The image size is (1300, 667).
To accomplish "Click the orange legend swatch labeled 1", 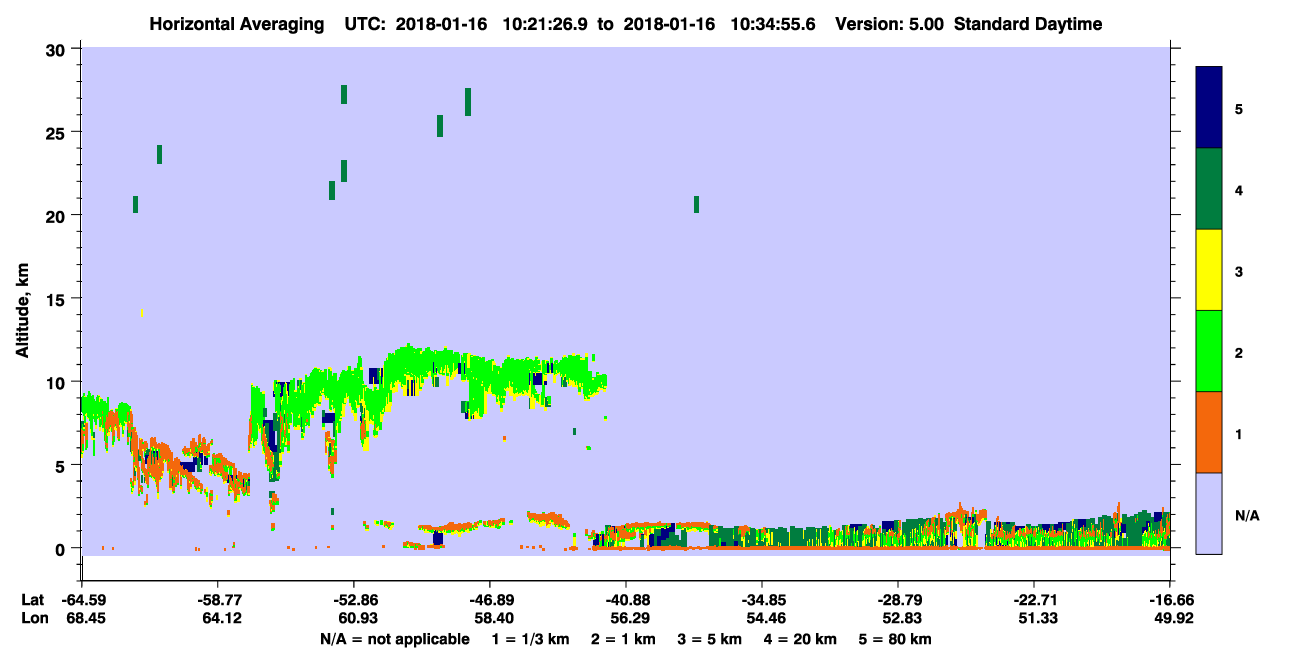I will click(x=1209, y=432).
